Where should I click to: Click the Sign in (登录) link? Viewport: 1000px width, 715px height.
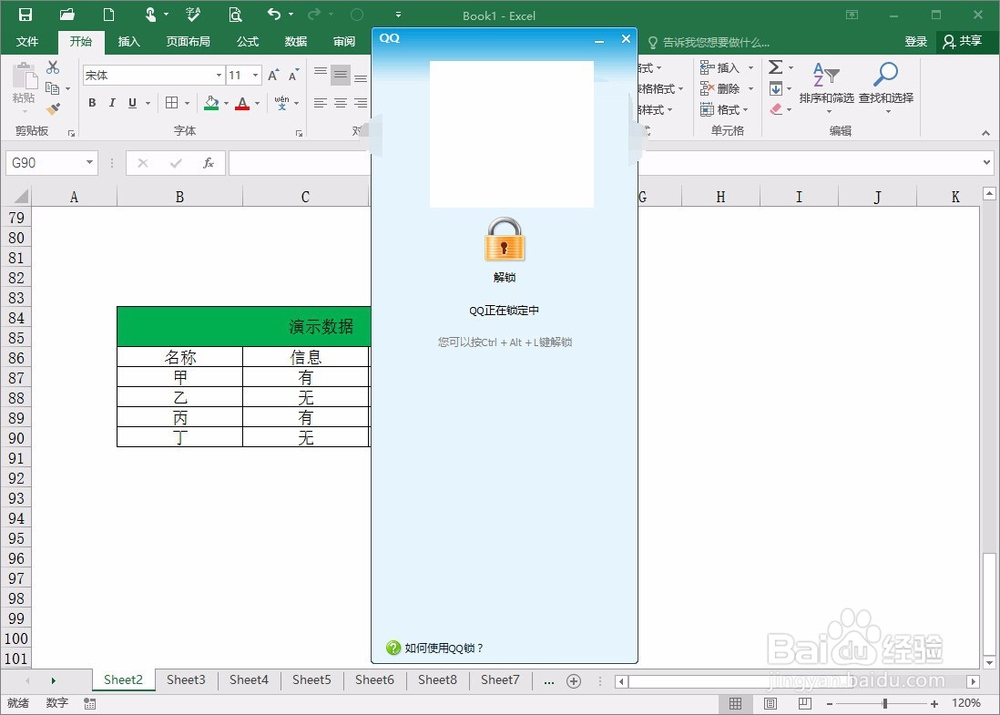click(x=915, y=41)
